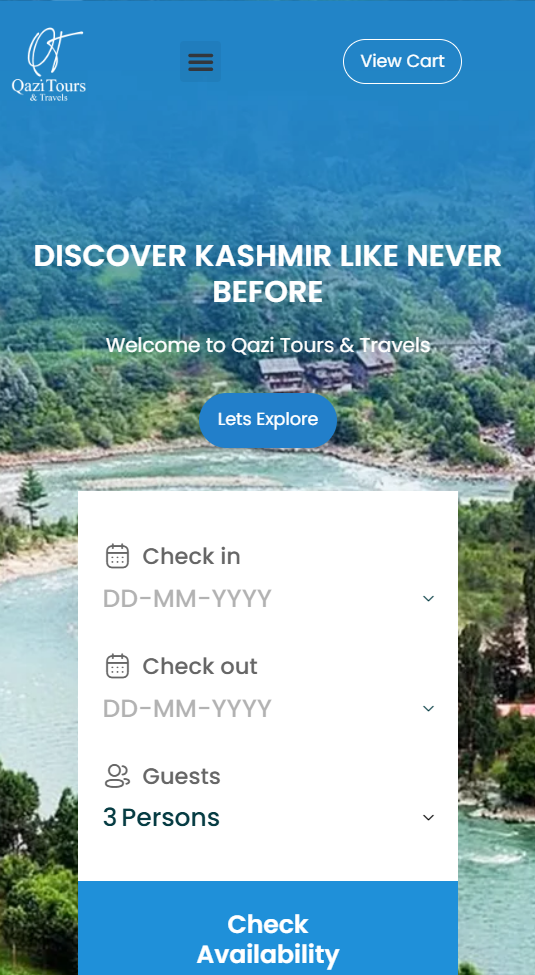Expand the Check in date chevron
This screenshot has height=975, width=535.
tap(428, 598)
